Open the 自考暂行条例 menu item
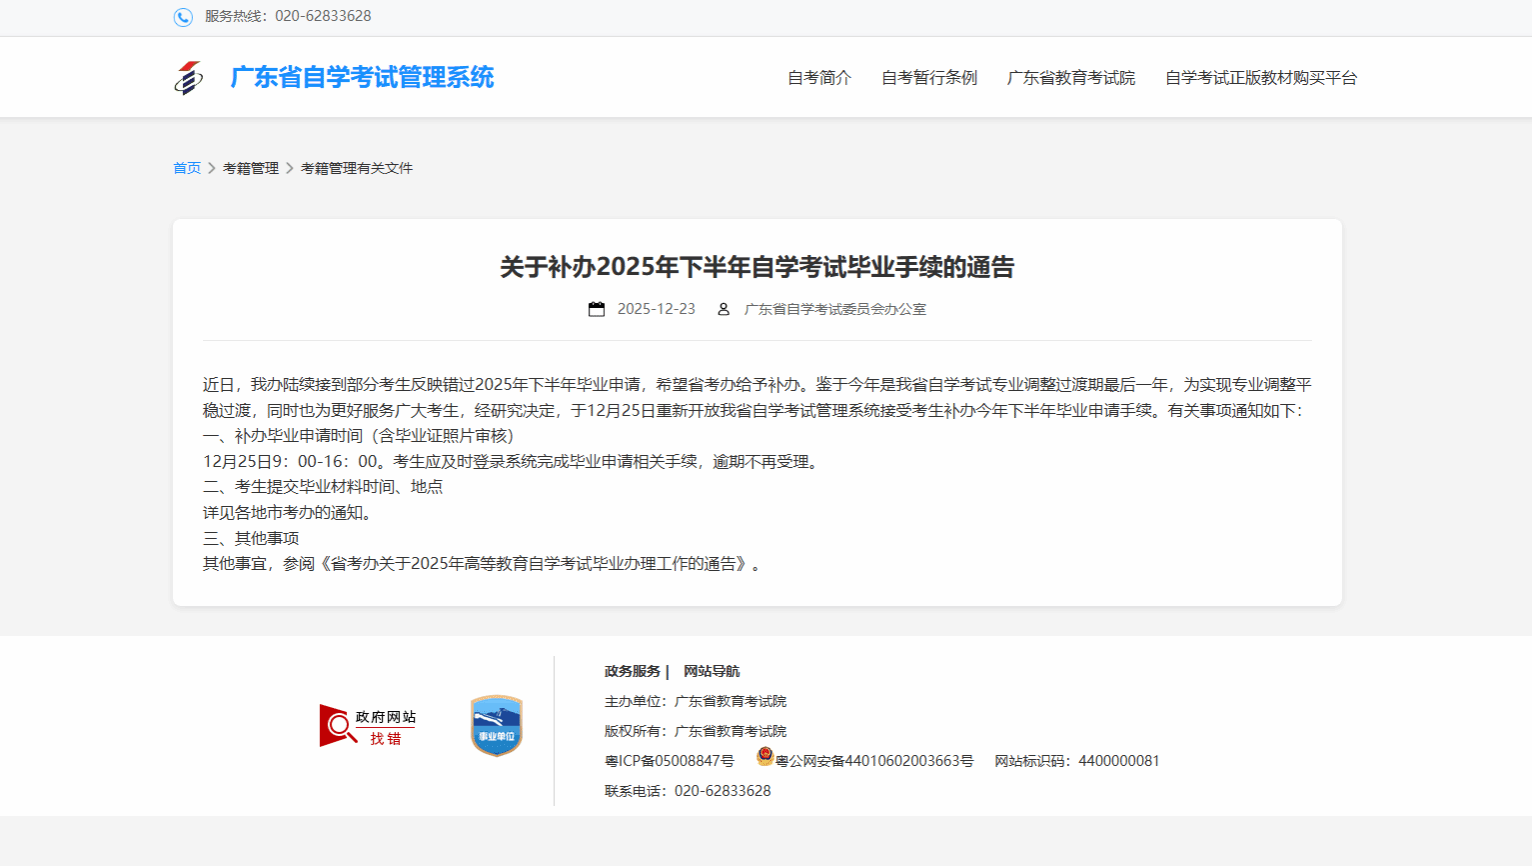This screenshot has width=1532, height=866. click(929, 78)
